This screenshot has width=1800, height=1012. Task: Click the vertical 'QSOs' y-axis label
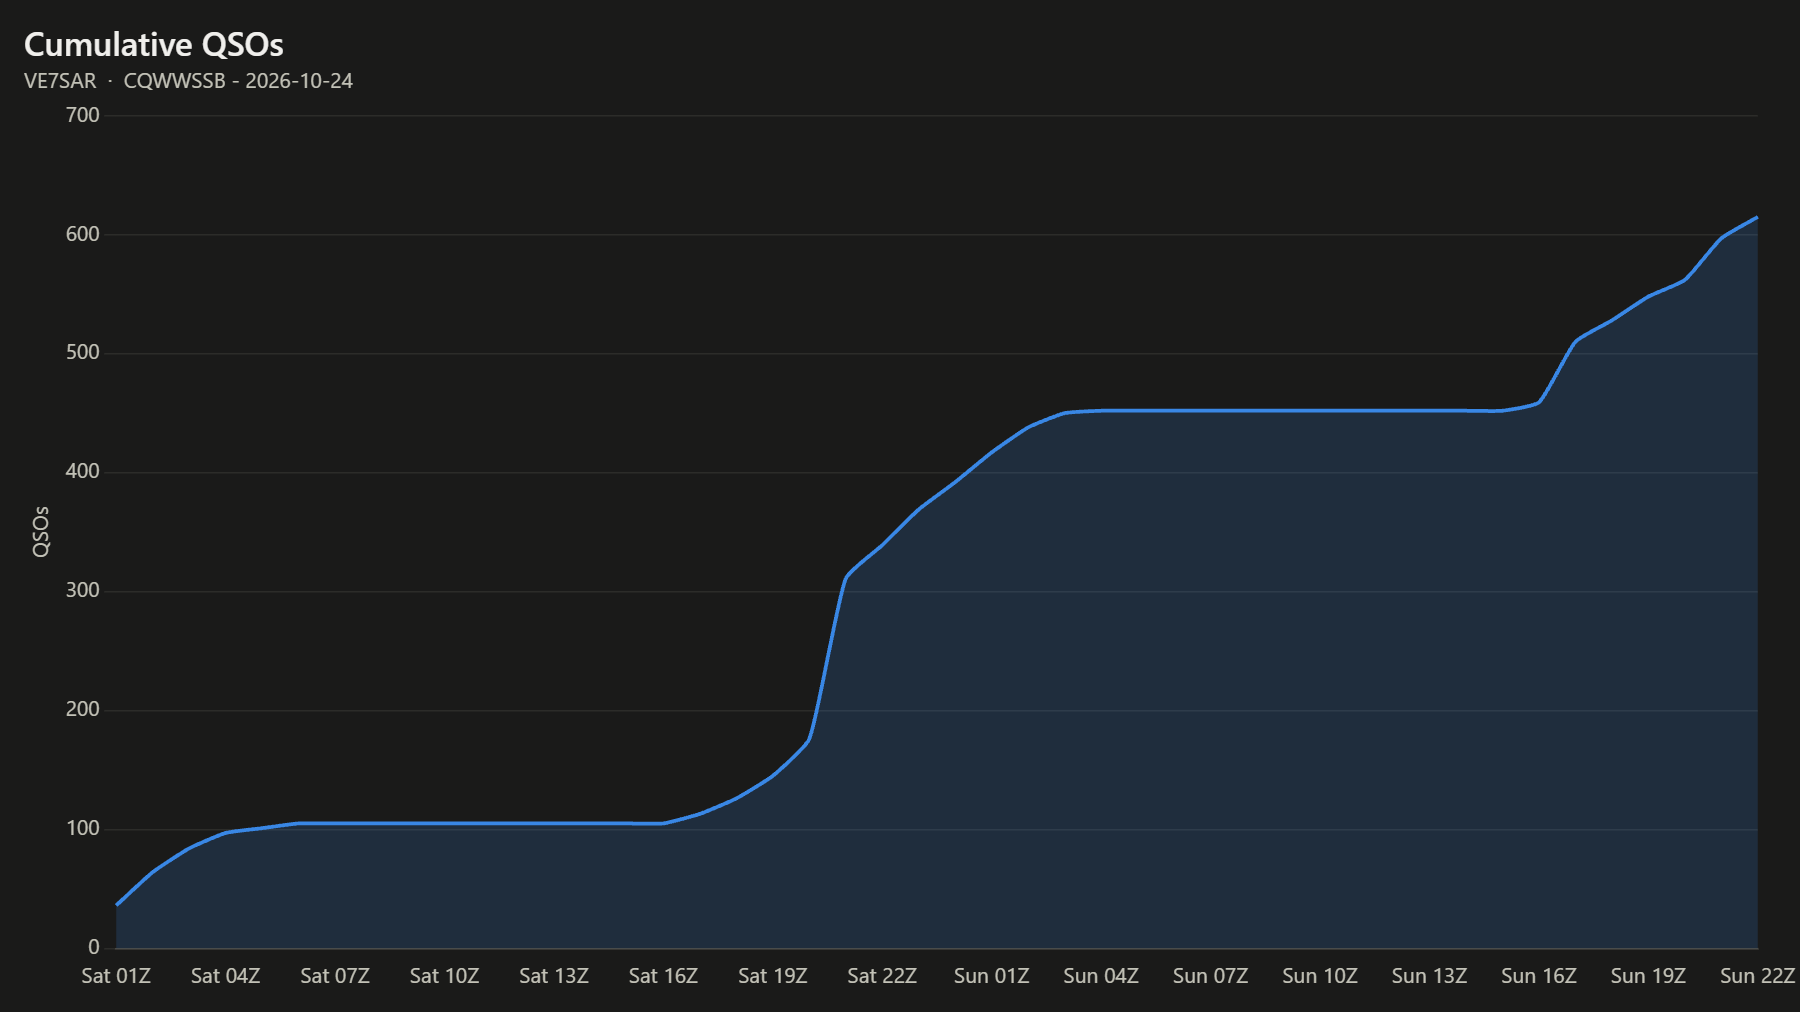pyautogui.click(x=41, y=531)
